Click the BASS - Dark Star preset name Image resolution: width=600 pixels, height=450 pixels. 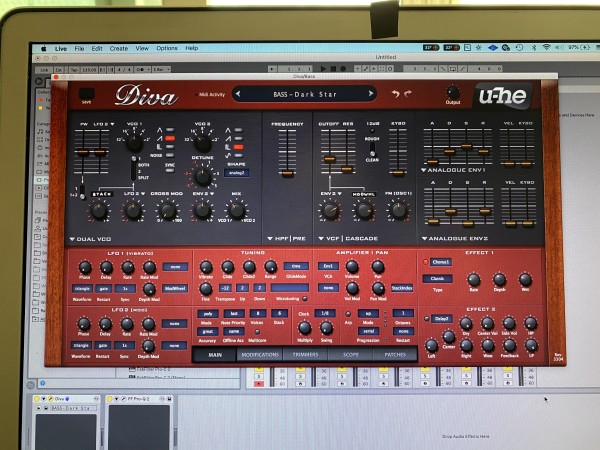(x=305, y=94)
